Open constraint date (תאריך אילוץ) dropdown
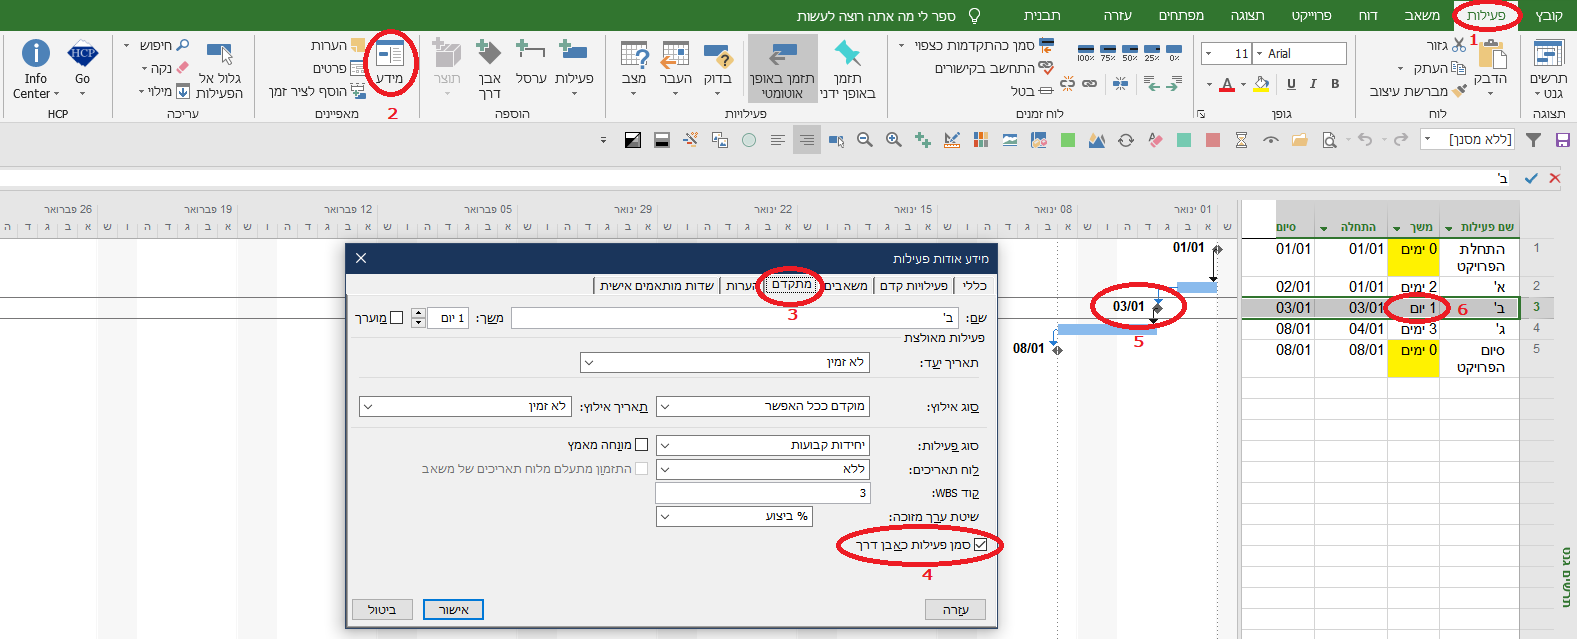The image size is (1577, 639). 367,407
